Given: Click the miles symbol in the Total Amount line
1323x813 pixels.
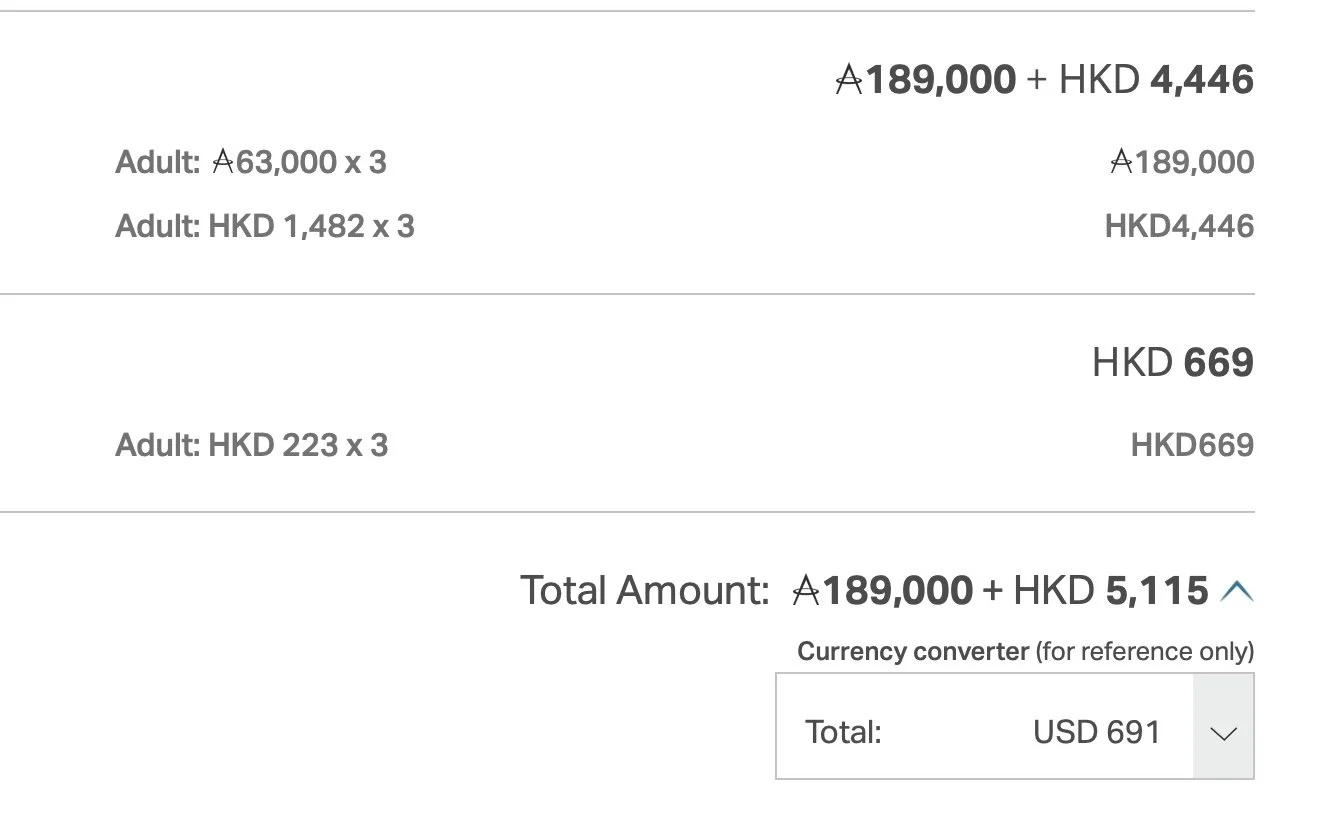Looking at the screenshot, I should [x=806, y=591].
